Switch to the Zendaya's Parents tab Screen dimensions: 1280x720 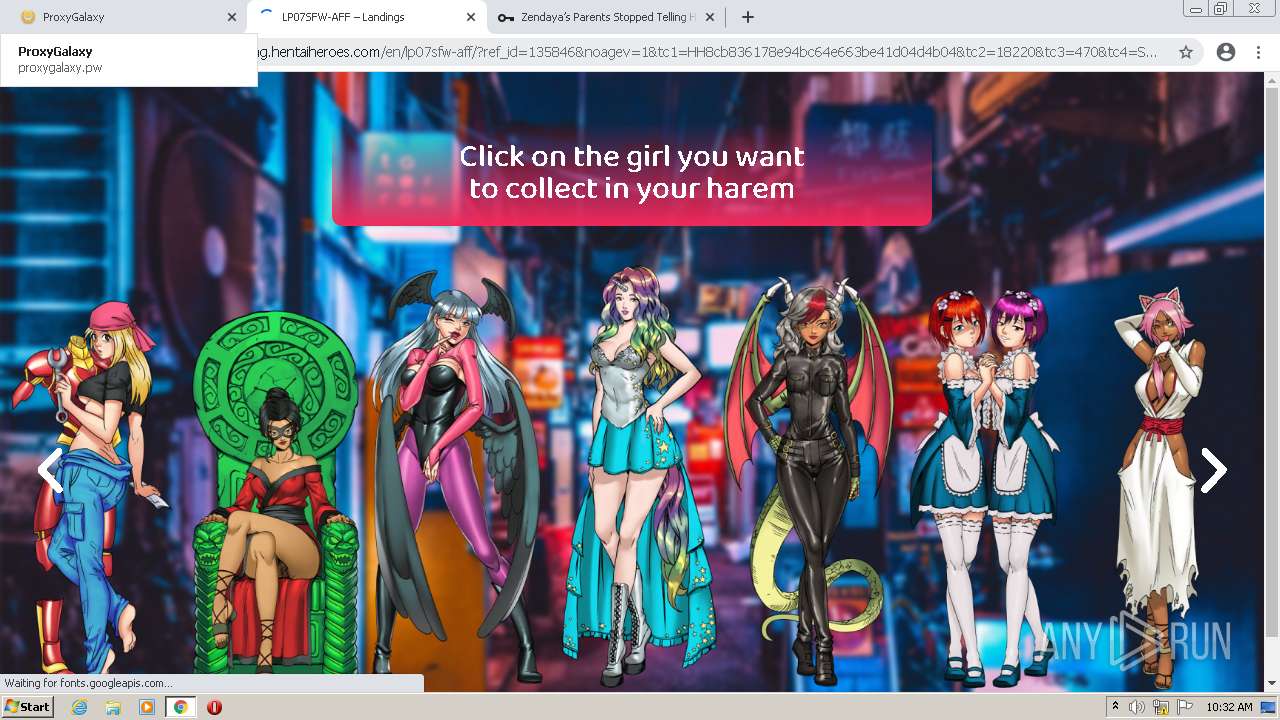[605, 17]
